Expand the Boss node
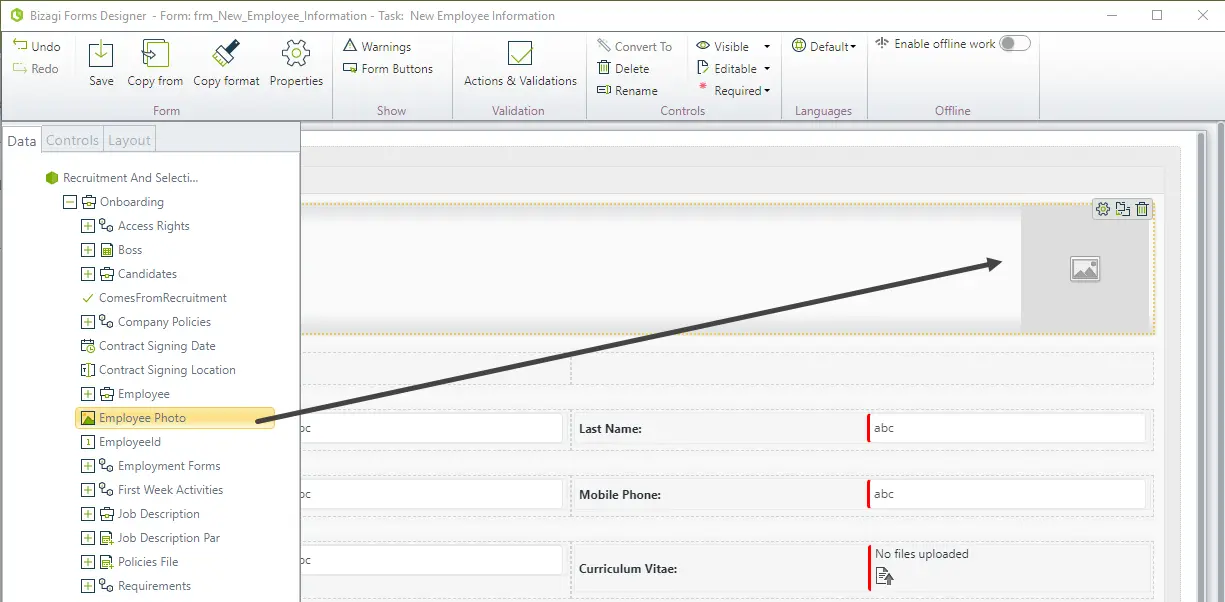The image size is (1225, 602). (88, 250)
